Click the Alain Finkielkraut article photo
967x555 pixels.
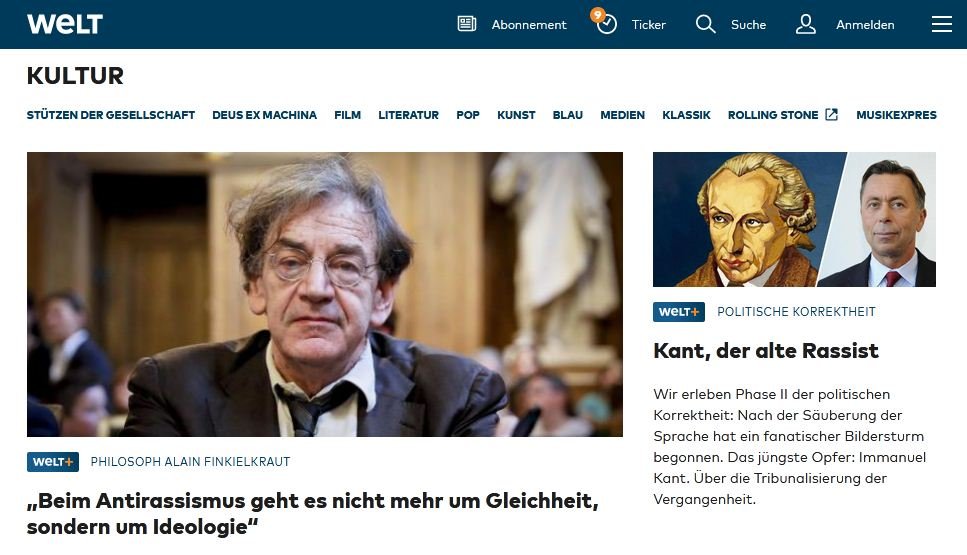pos(325,294)
